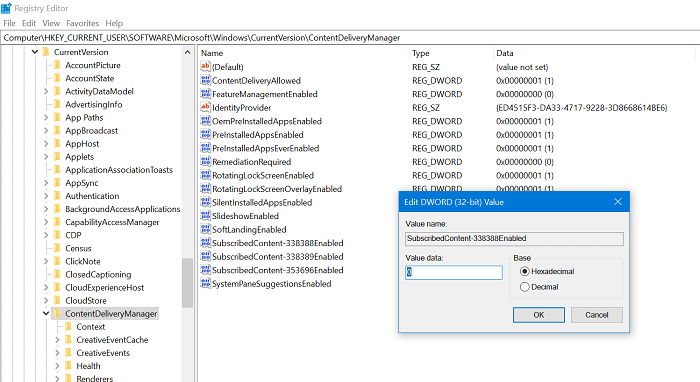Image resolution: width=700 pixels, height=382 pixels.
Task: Select the ApplicationAssociationToasts key
Action: click(119, 170)
